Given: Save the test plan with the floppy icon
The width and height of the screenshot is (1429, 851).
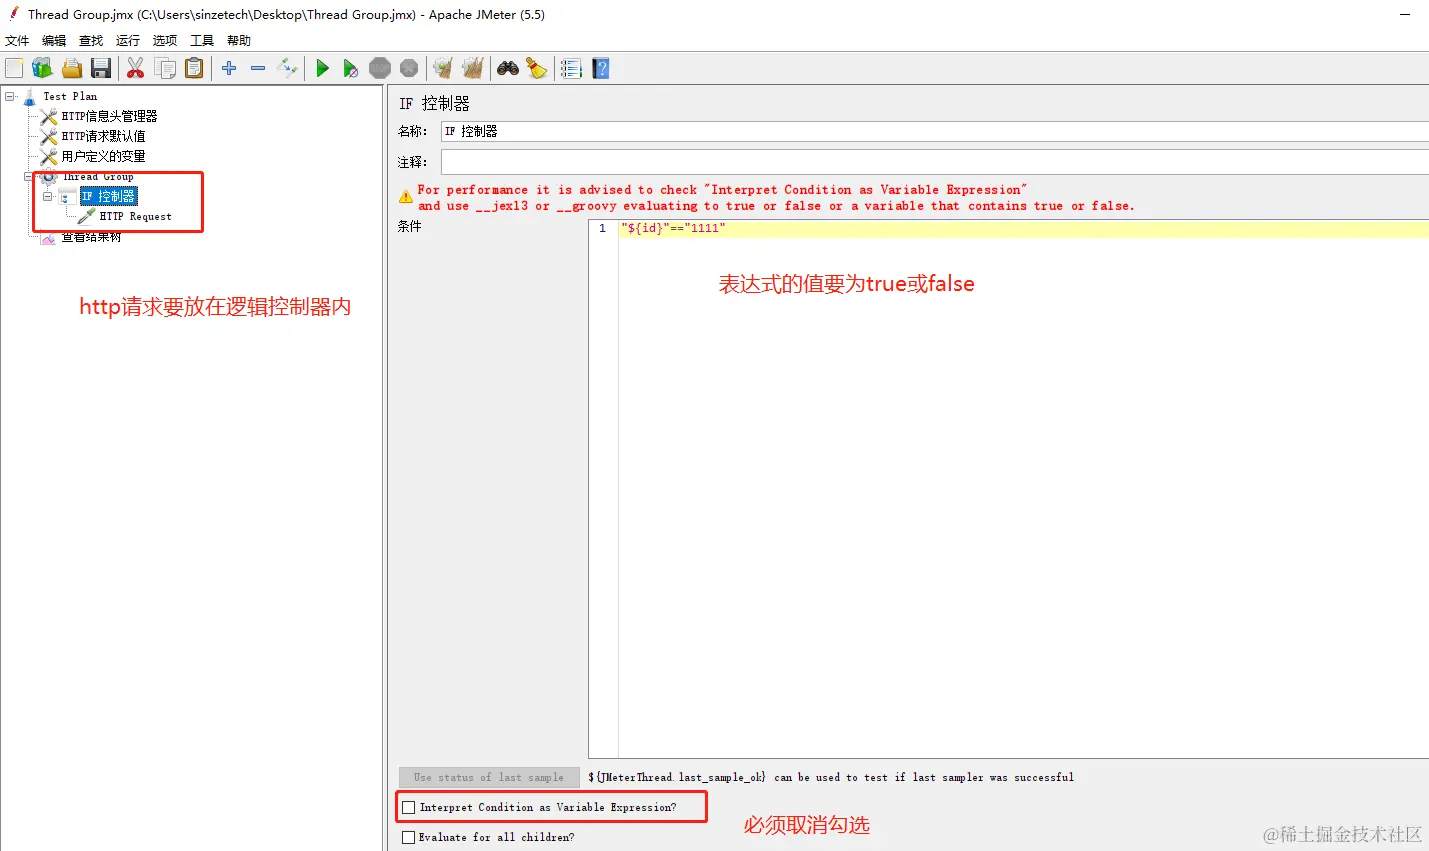Looking at the screenshot, I should [x=101, y=68].
